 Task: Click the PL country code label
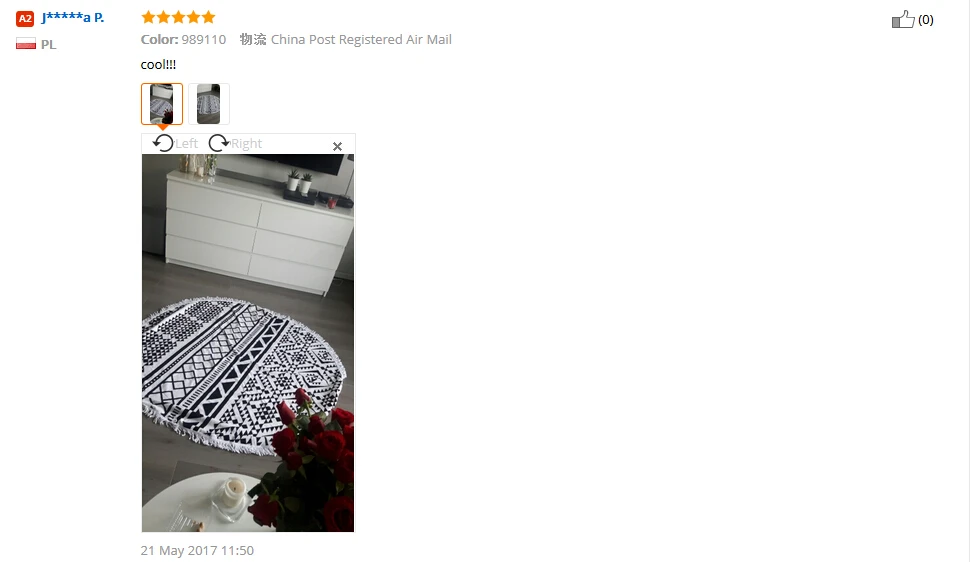[x=48, y=45]
